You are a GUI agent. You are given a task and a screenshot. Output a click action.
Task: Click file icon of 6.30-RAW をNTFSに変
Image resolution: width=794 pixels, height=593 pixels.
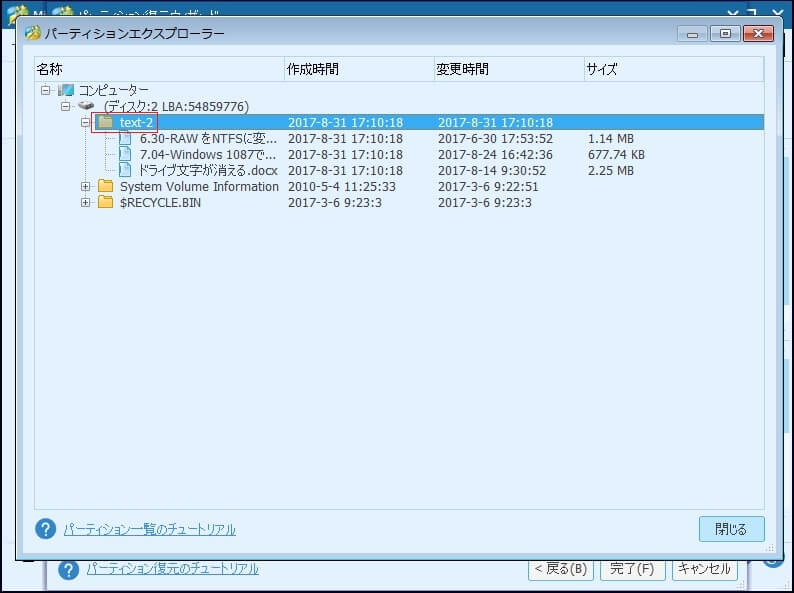click(125, 138)
